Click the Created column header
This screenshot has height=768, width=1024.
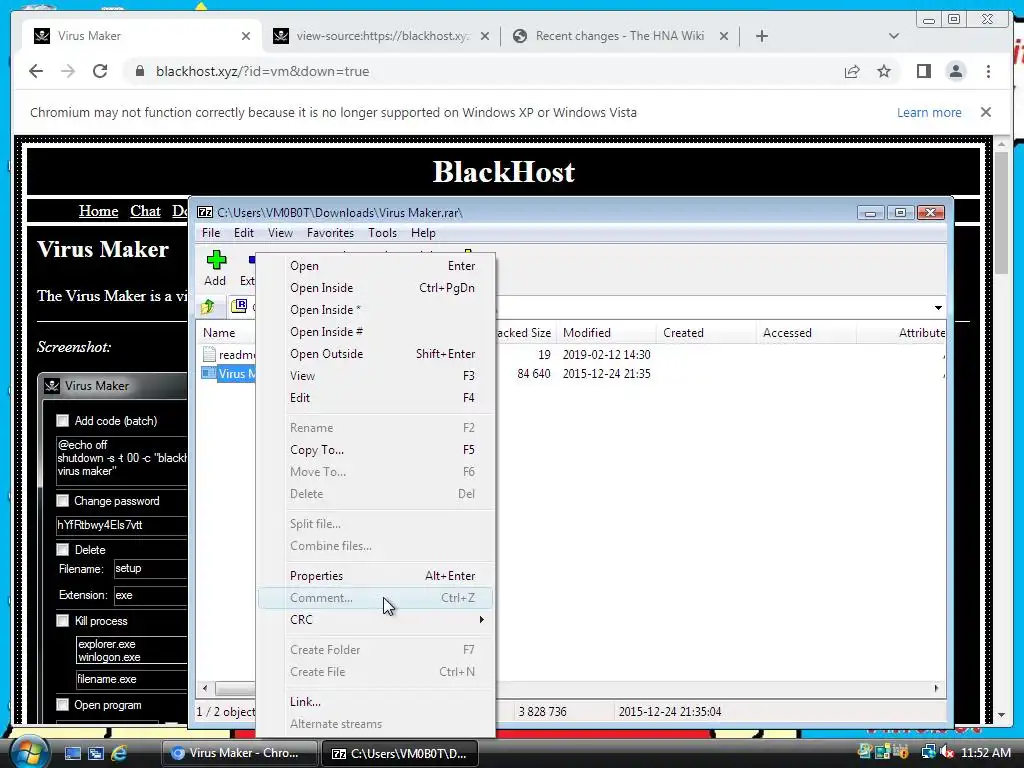706,333
